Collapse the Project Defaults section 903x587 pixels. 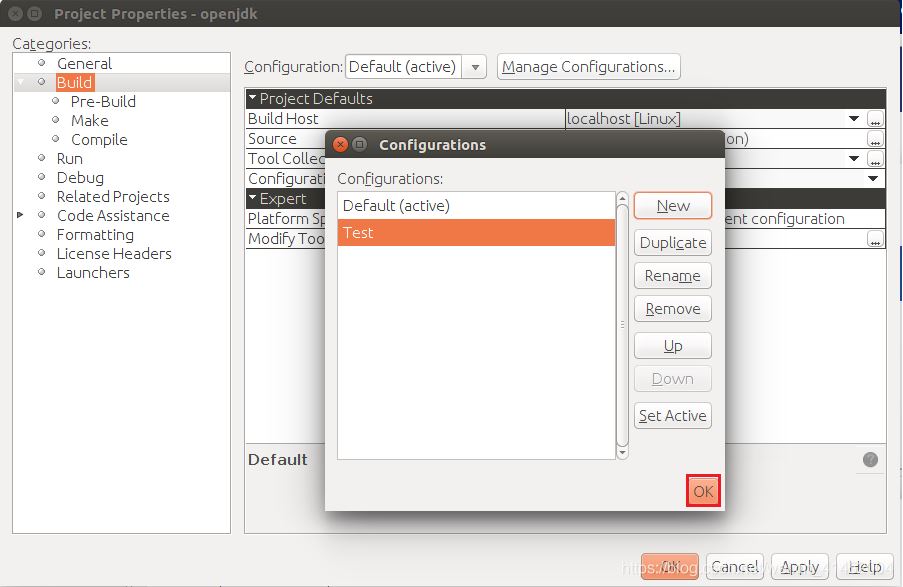pos(253,99)
